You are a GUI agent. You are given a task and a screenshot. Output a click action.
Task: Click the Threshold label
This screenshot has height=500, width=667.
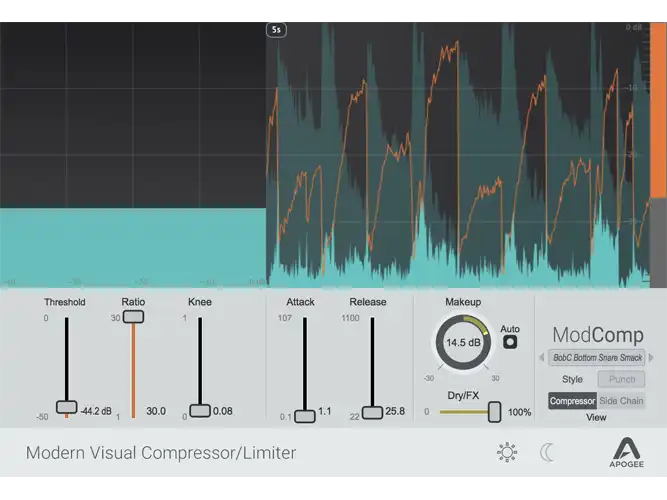65,302
